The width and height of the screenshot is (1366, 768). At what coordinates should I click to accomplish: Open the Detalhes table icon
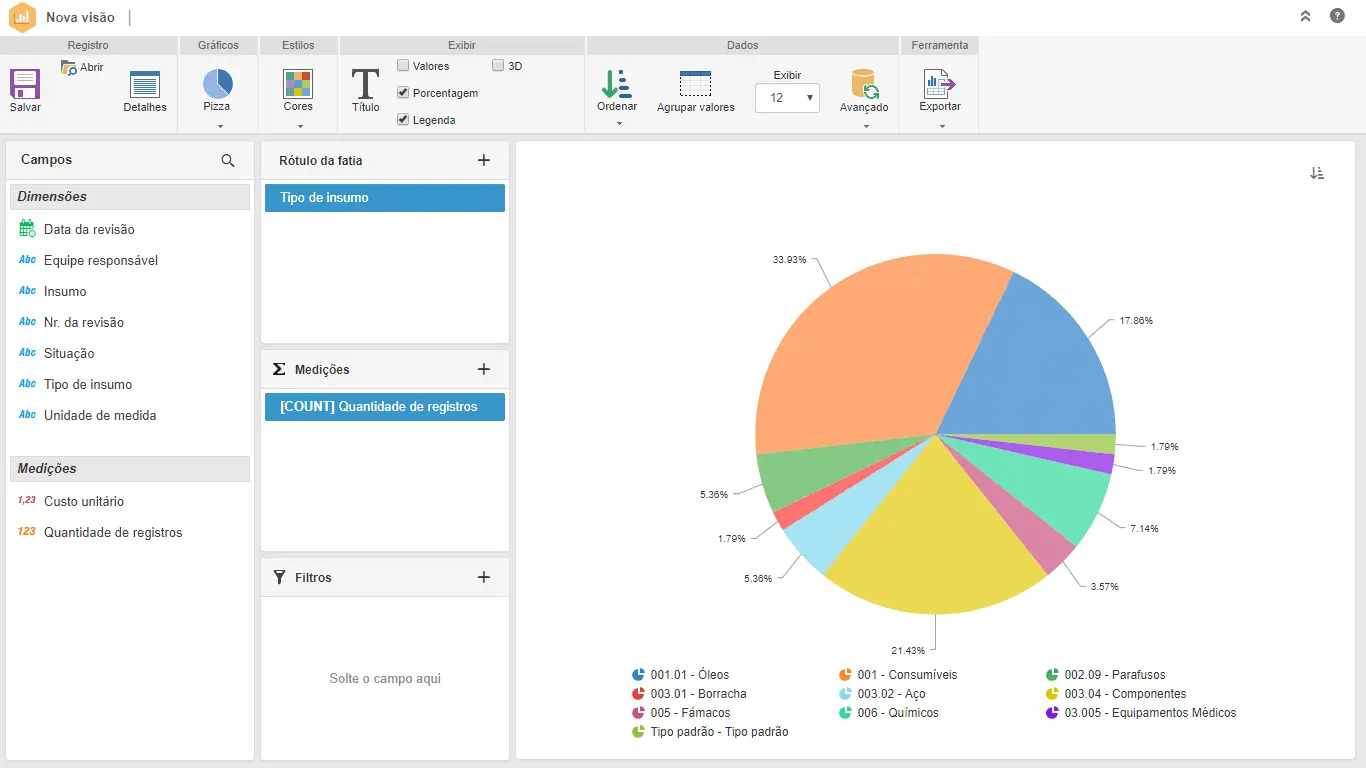coord(145,85)
